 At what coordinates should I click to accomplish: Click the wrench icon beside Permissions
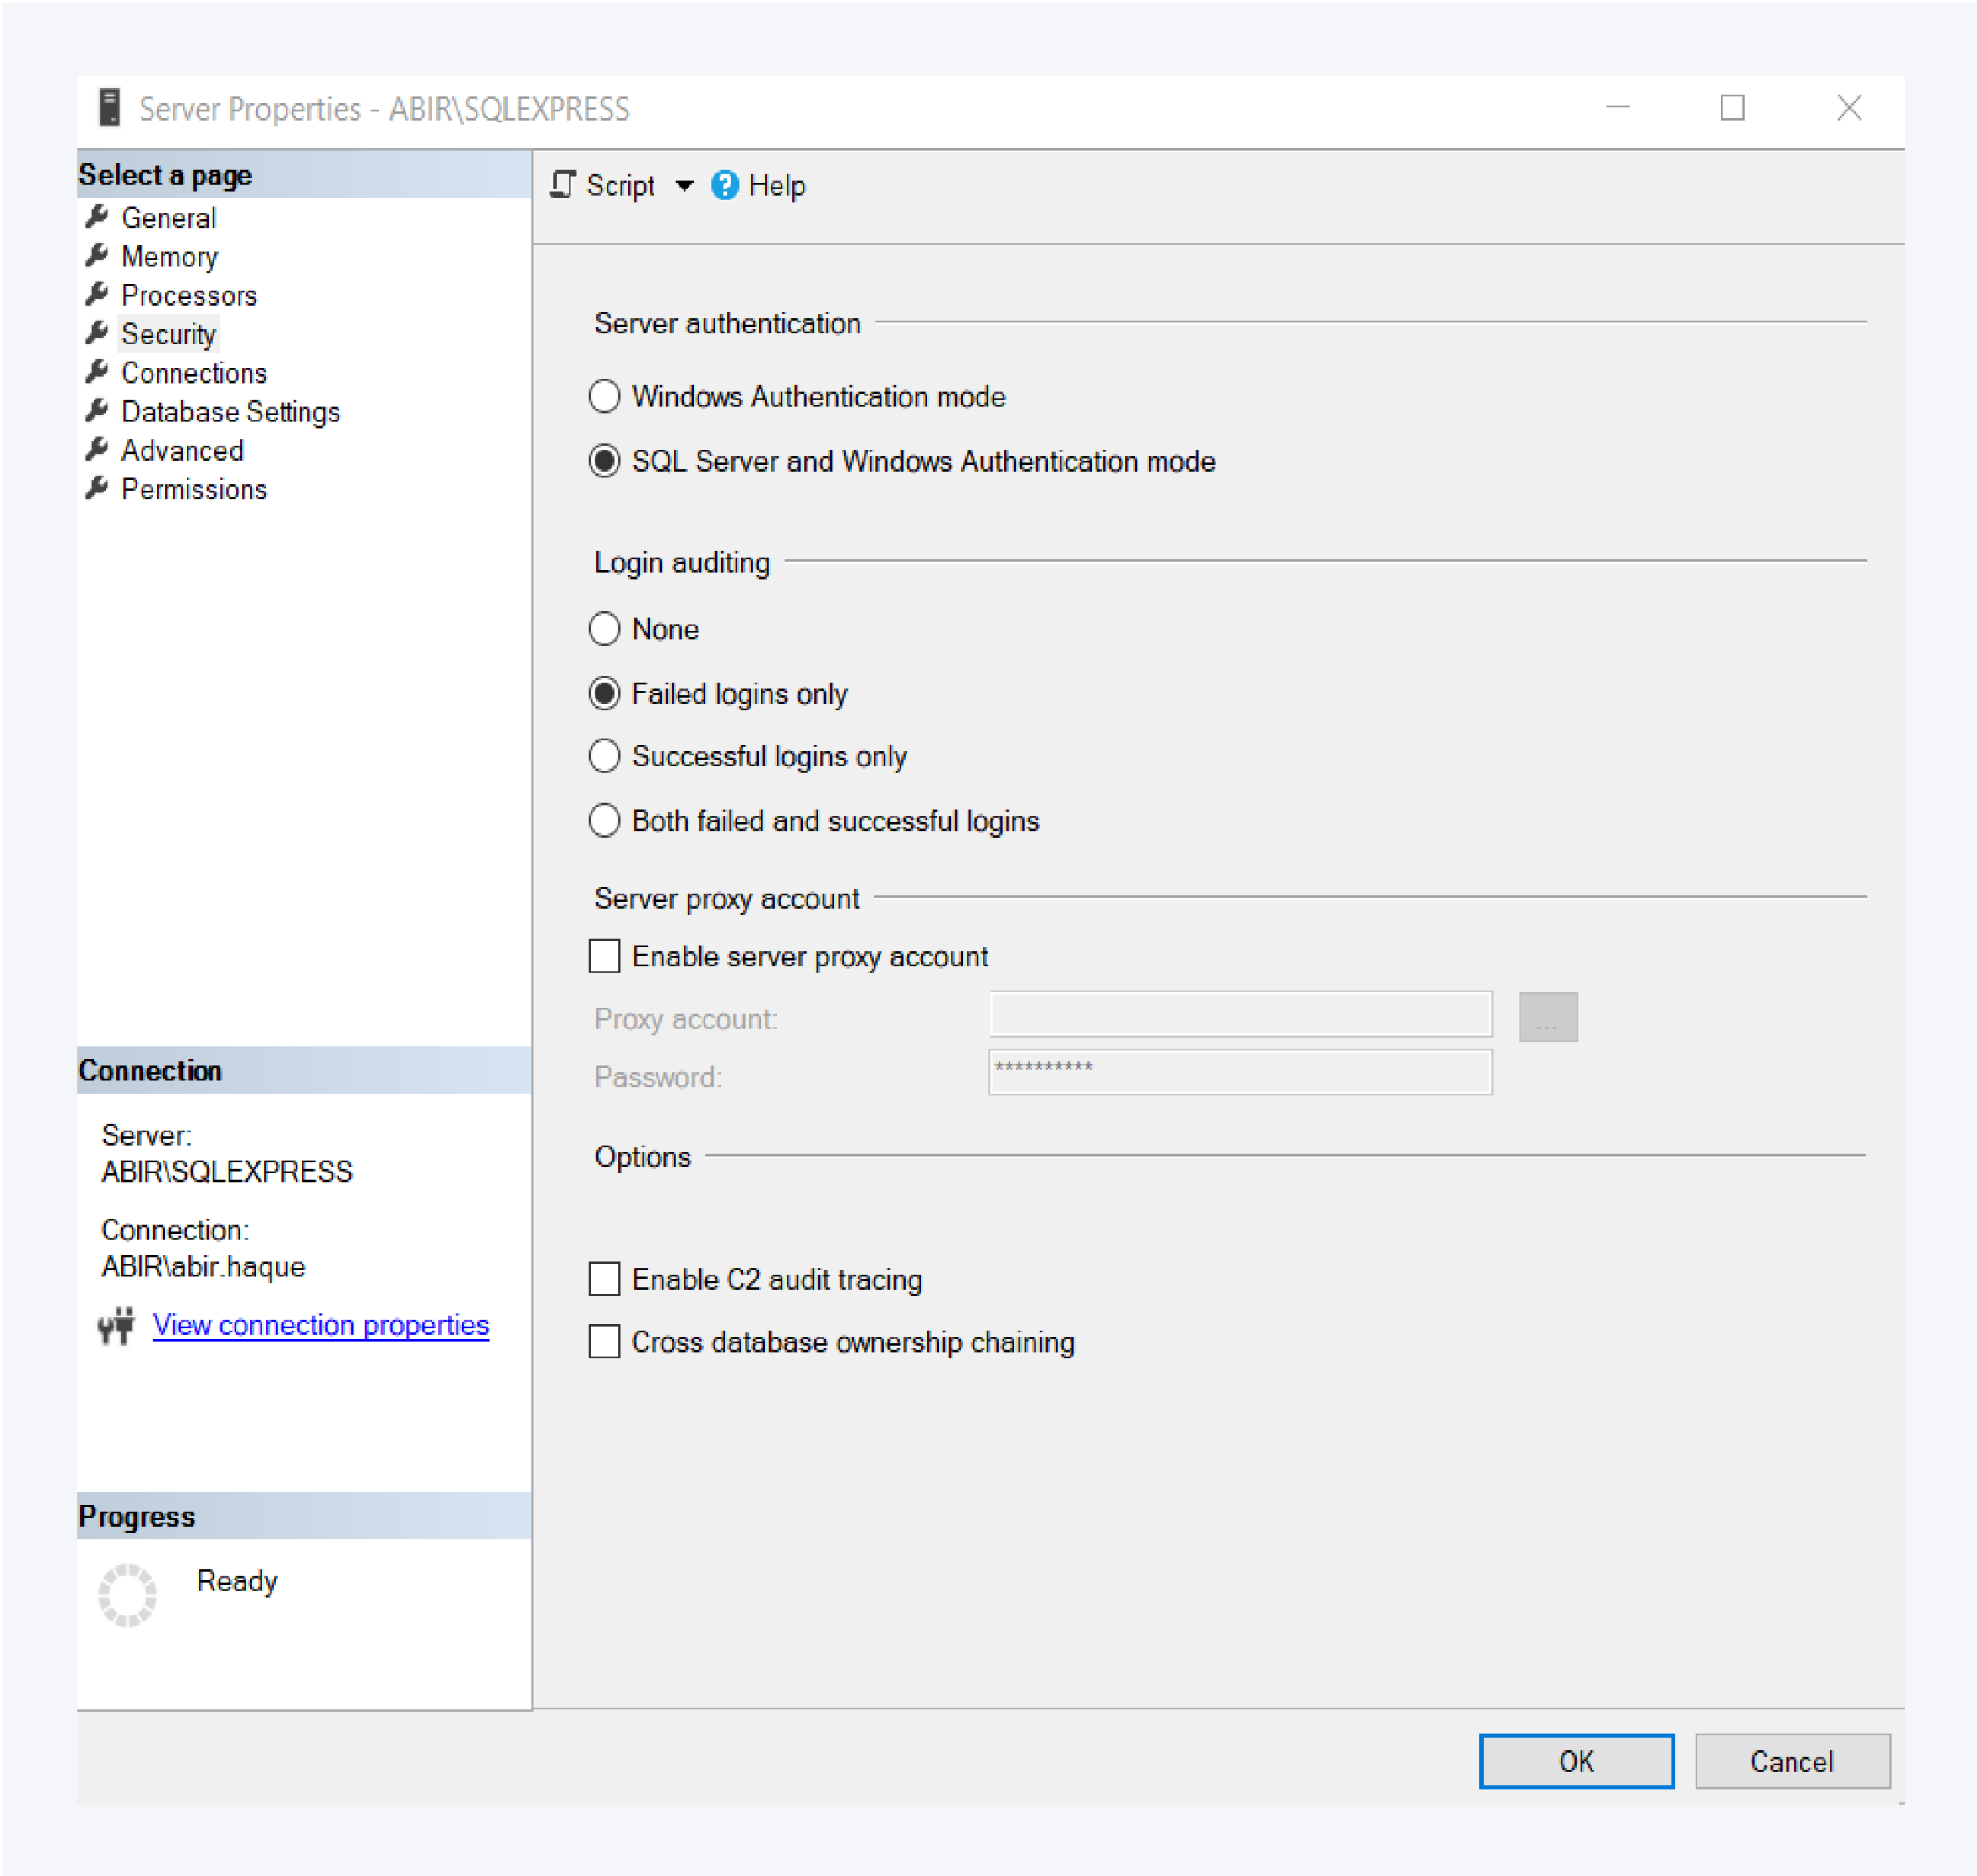(x=97, y=488)
